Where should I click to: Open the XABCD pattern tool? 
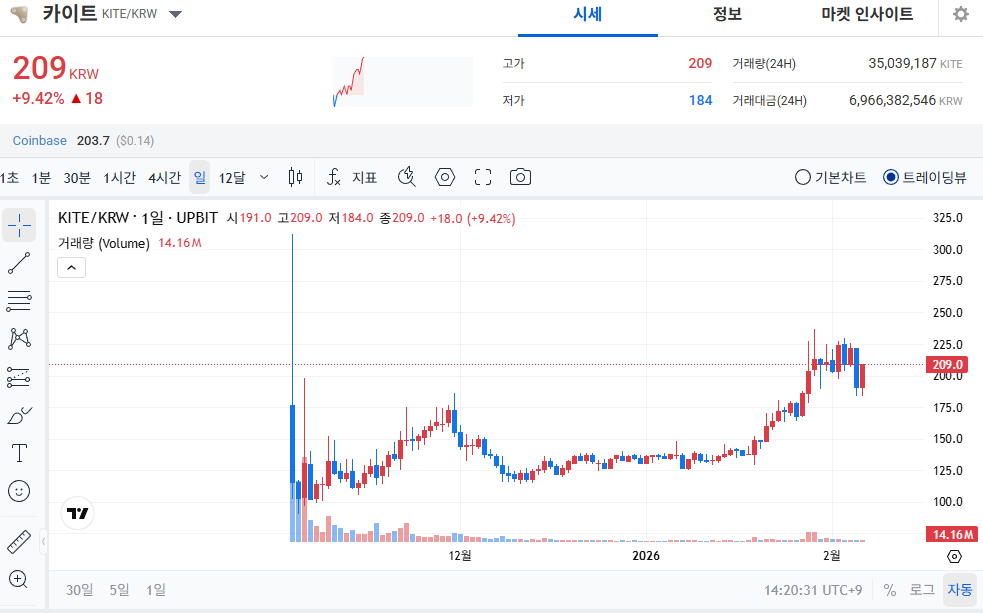(x=19, y=338)
